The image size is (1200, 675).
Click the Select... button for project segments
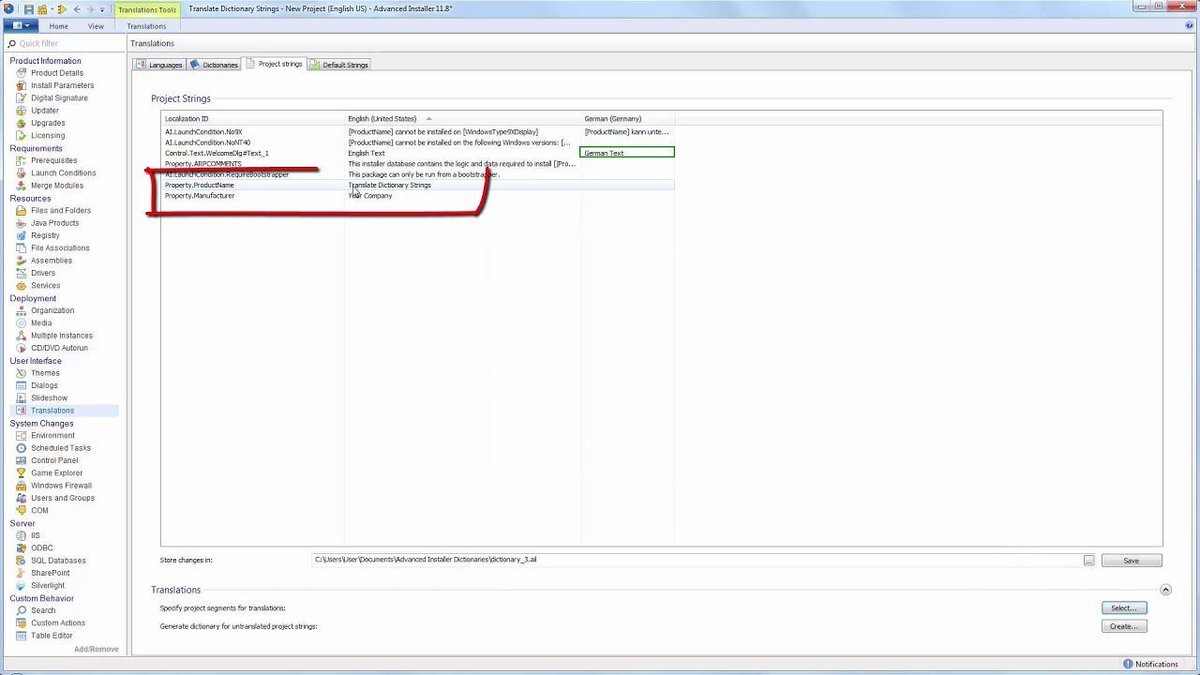coord(1123,608)
